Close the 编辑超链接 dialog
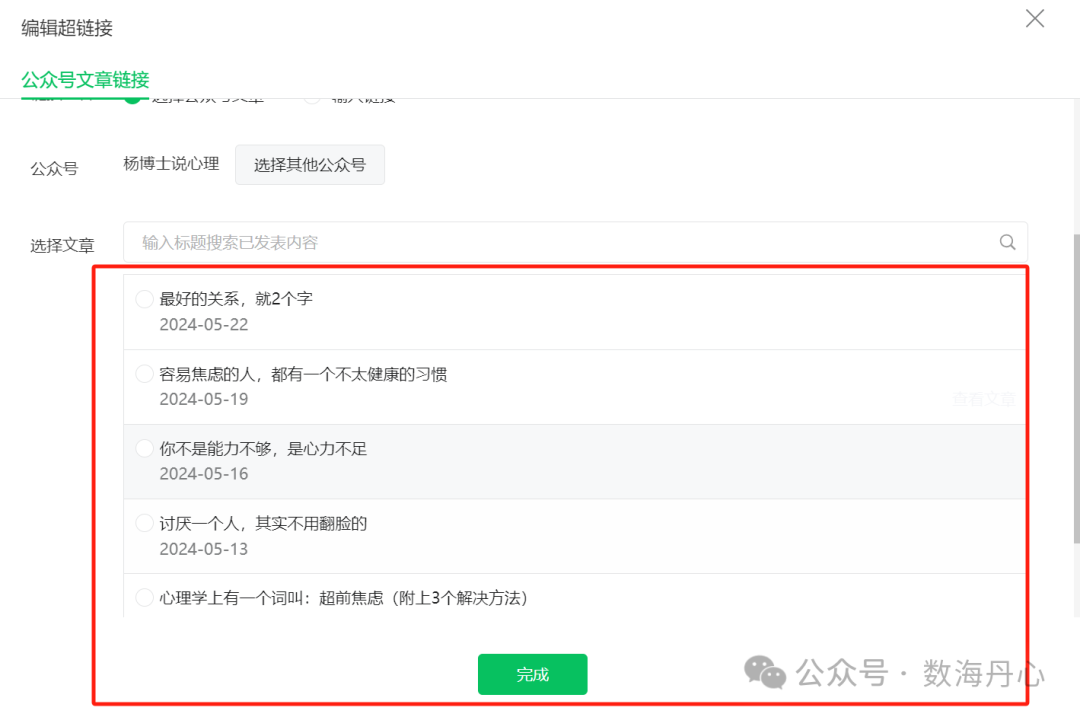Viewport: 1080px width, 717px height. coord(1035,19)
